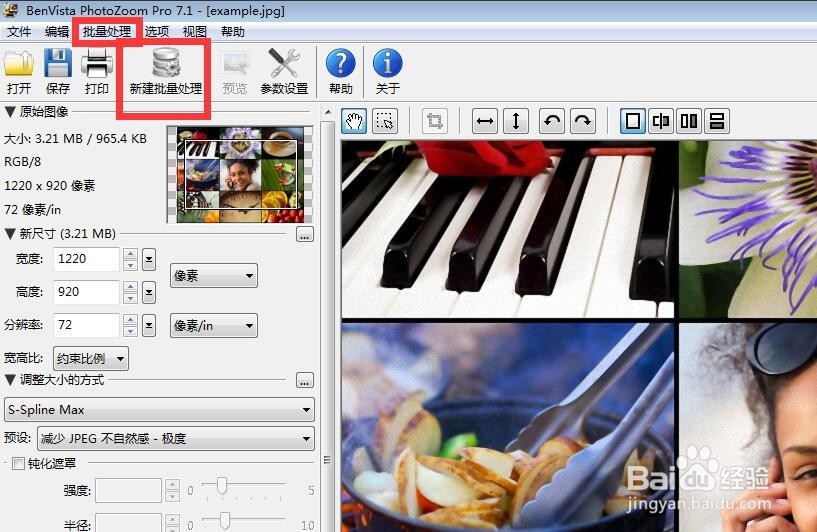This screenshot has height=532, width=817.
Task: Open the 视图 menu
Action: click(x=194, y=32)
